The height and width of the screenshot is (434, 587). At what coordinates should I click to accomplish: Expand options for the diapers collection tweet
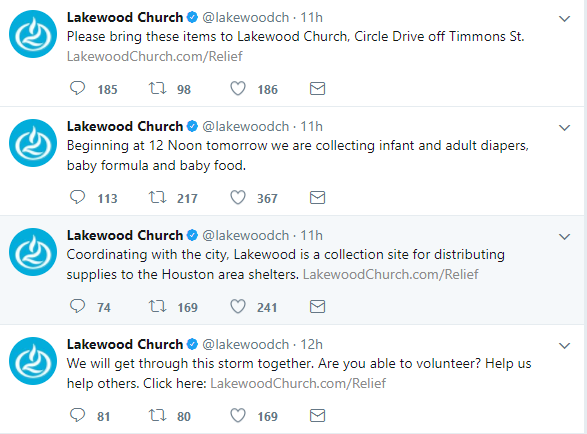(564, 128)
